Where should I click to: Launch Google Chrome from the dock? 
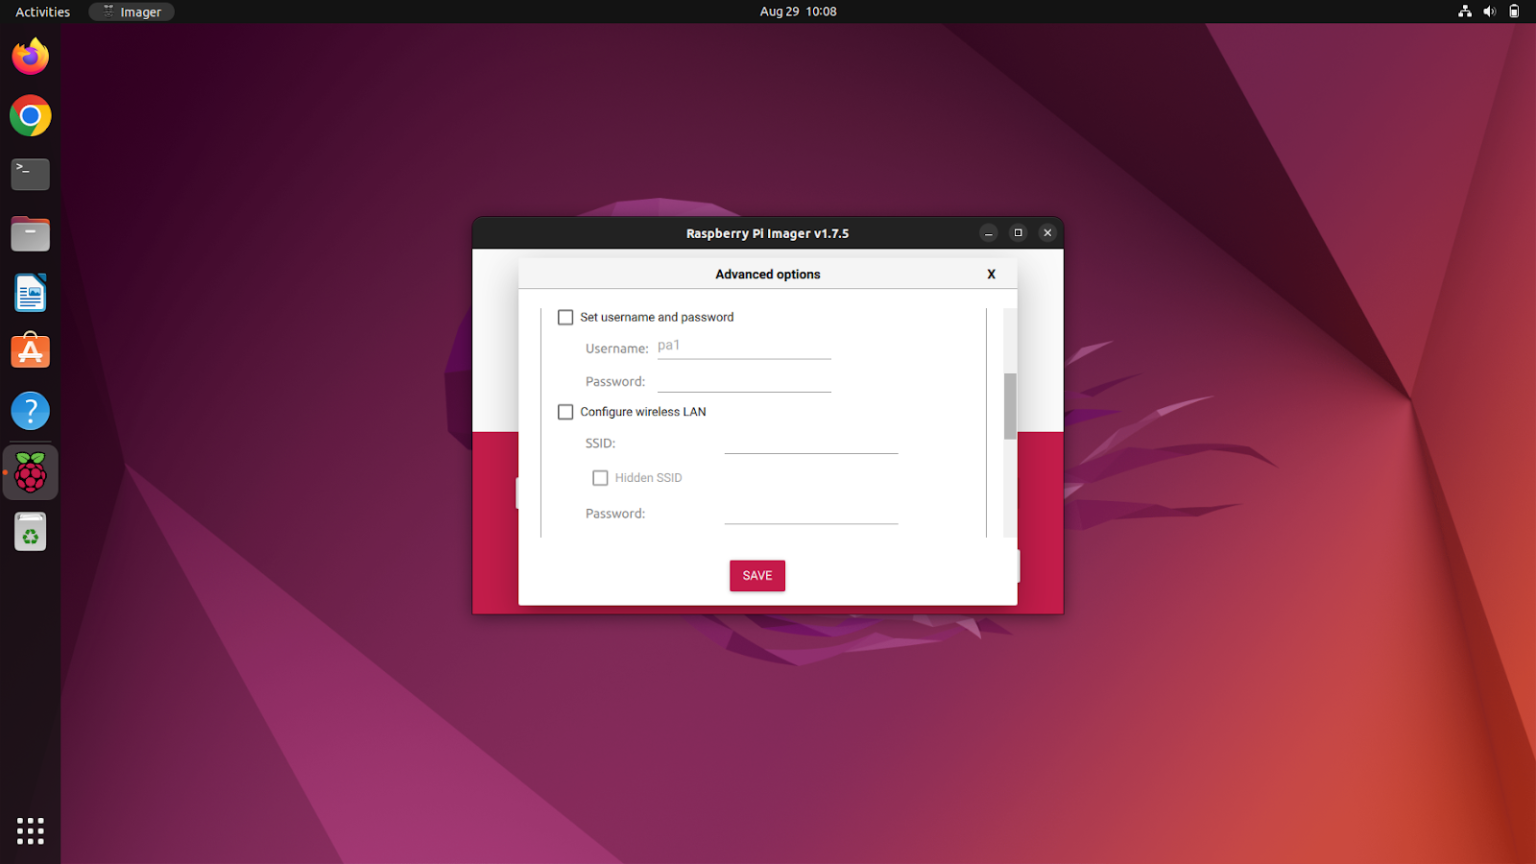pos(30,116)
